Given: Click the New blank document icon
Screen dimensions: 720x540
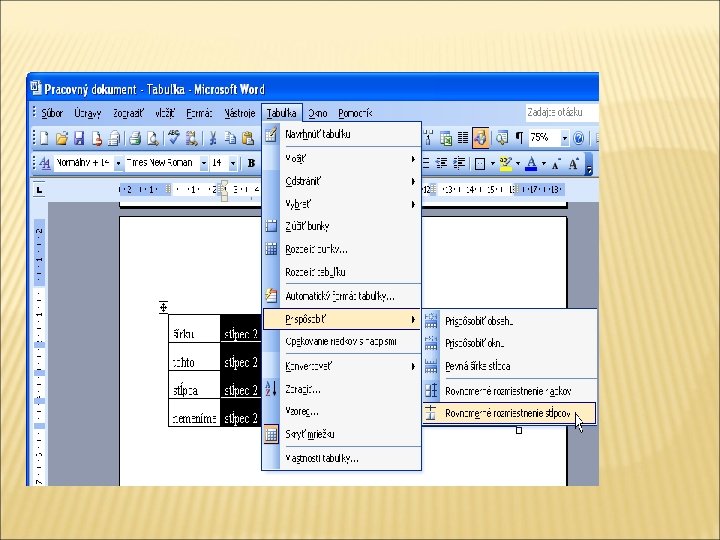Looking at the screenshot, I should coord(44,138).
